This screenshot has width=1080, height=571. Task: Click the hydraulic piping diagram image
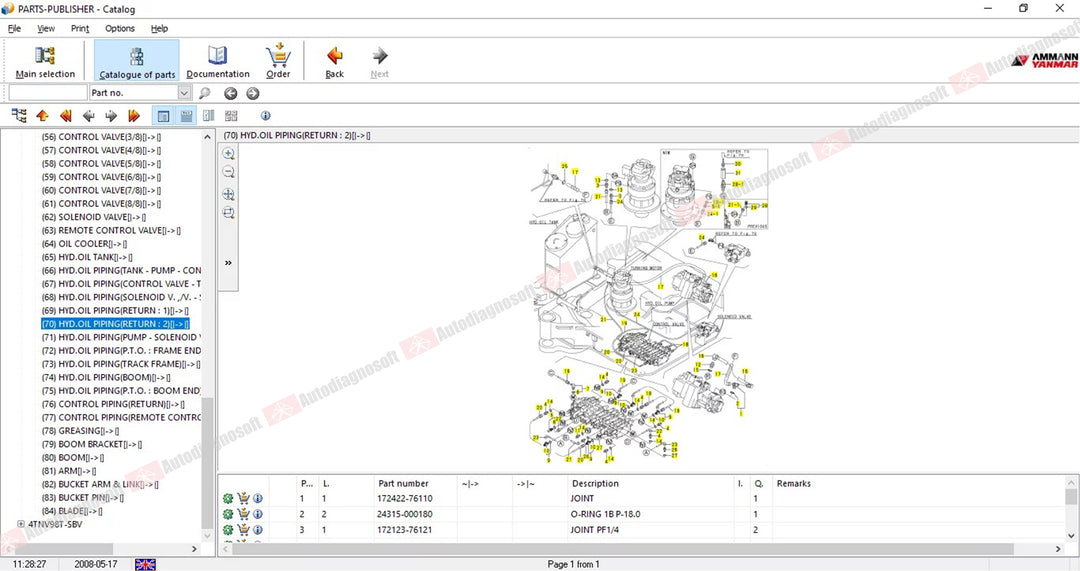647,305
